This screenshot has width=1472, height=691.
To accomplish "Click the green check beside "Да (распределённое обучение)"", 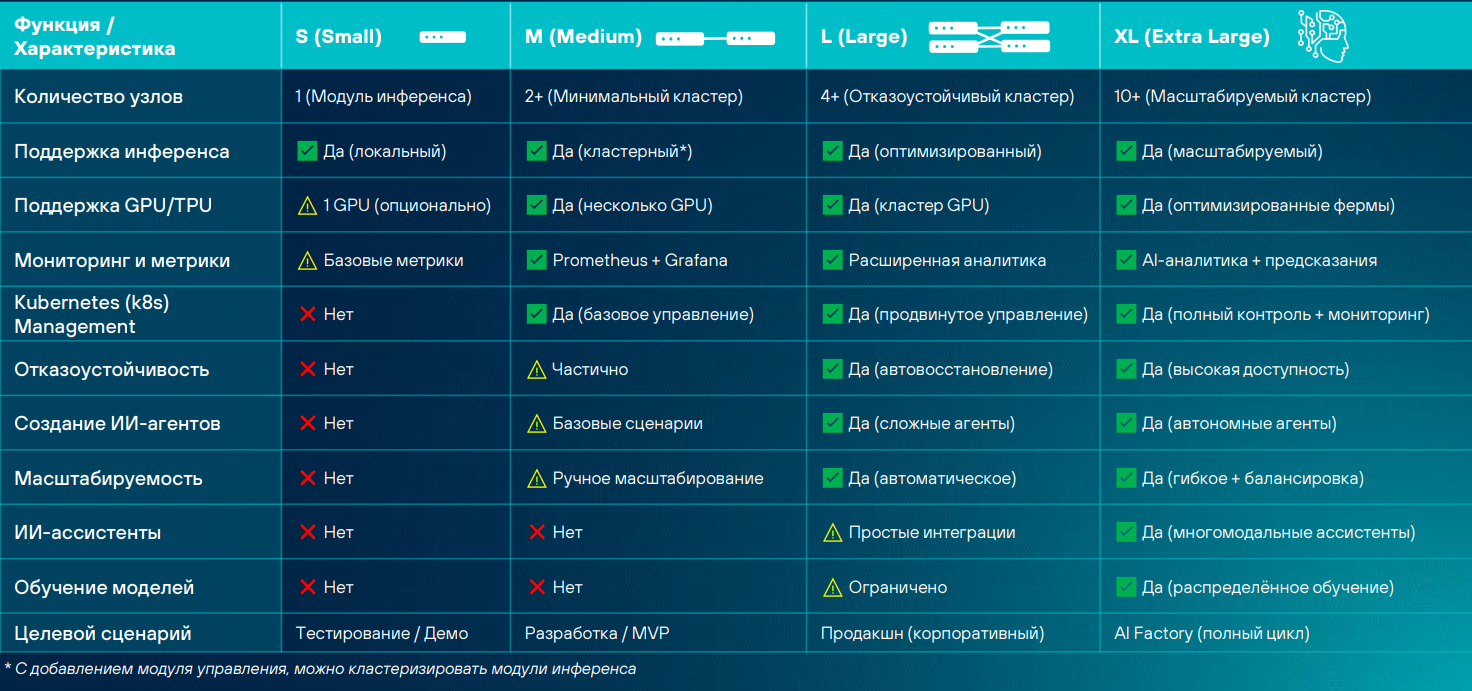I will point(1127,587).
